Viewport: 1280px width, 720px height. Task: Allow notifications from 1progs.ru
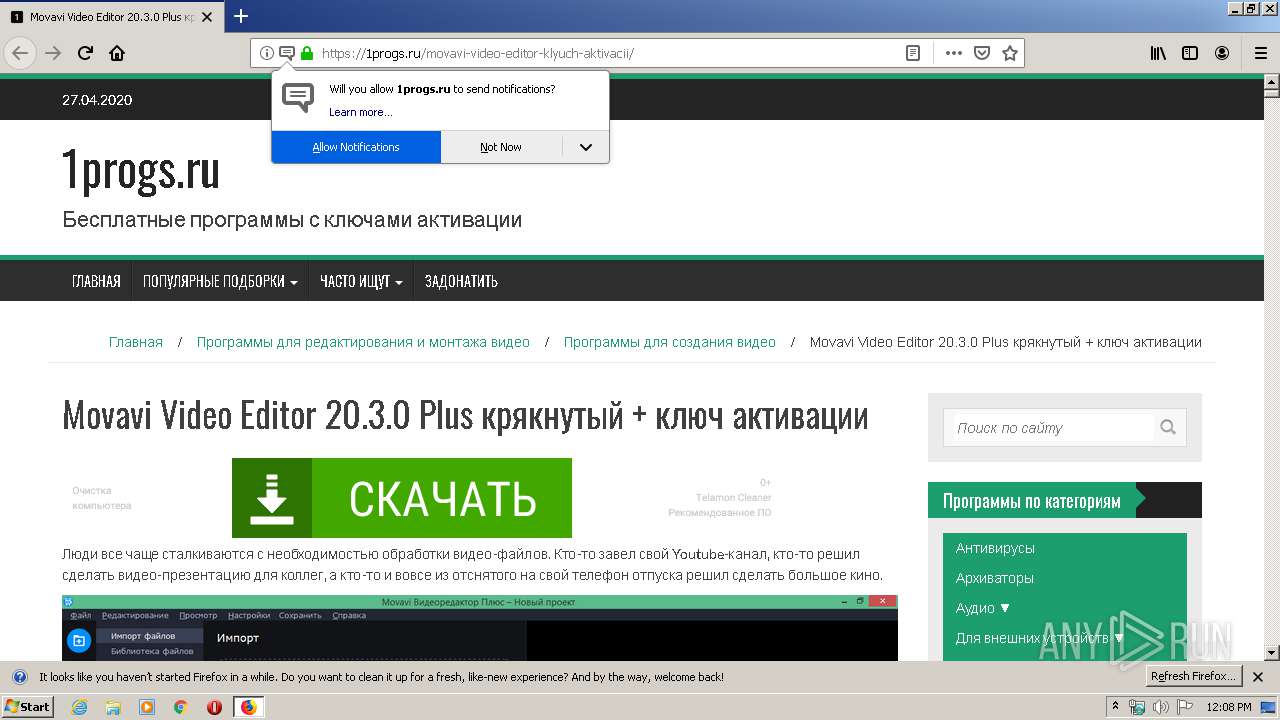(x=356, y=147)
